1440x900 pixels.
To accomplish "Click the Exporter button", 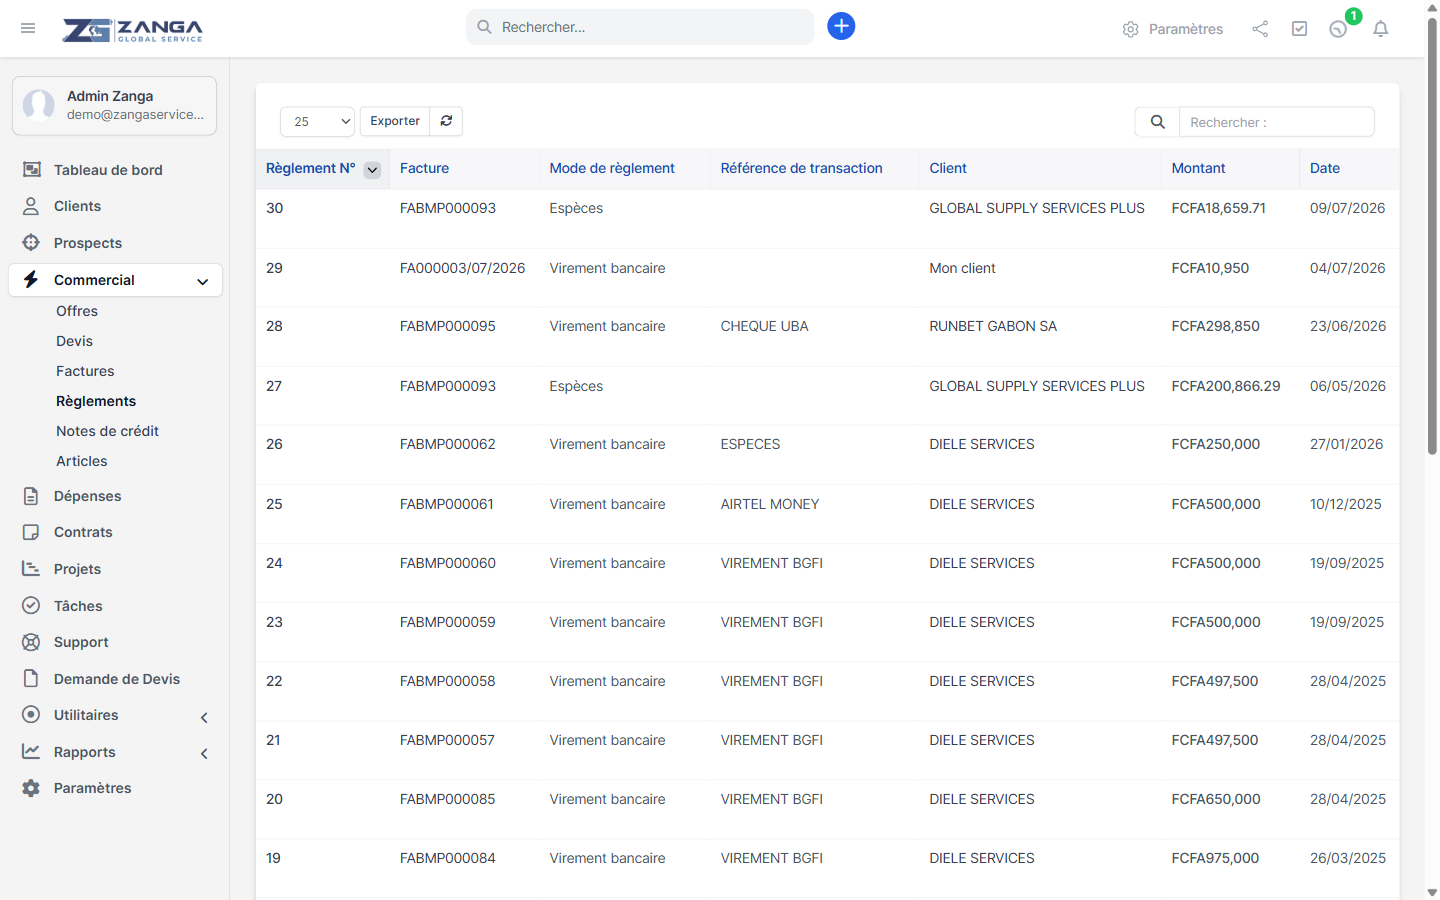I will (x=395, y=121).
